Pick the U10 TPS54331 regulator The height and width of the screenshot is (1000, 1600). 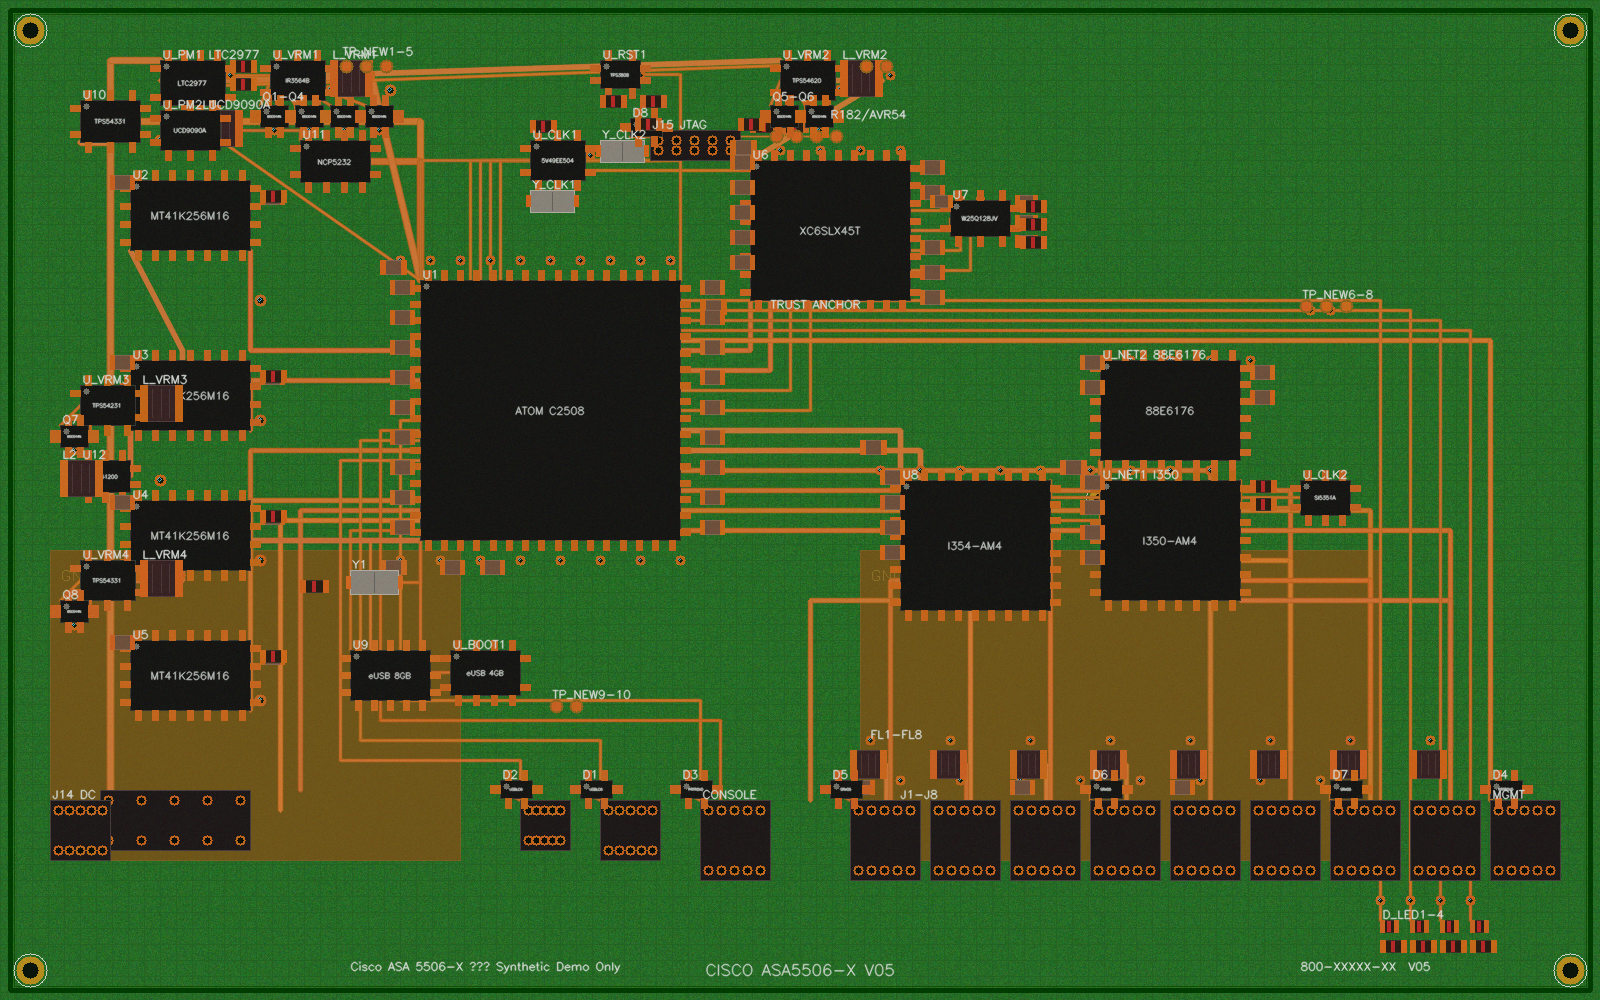(110, 121)
